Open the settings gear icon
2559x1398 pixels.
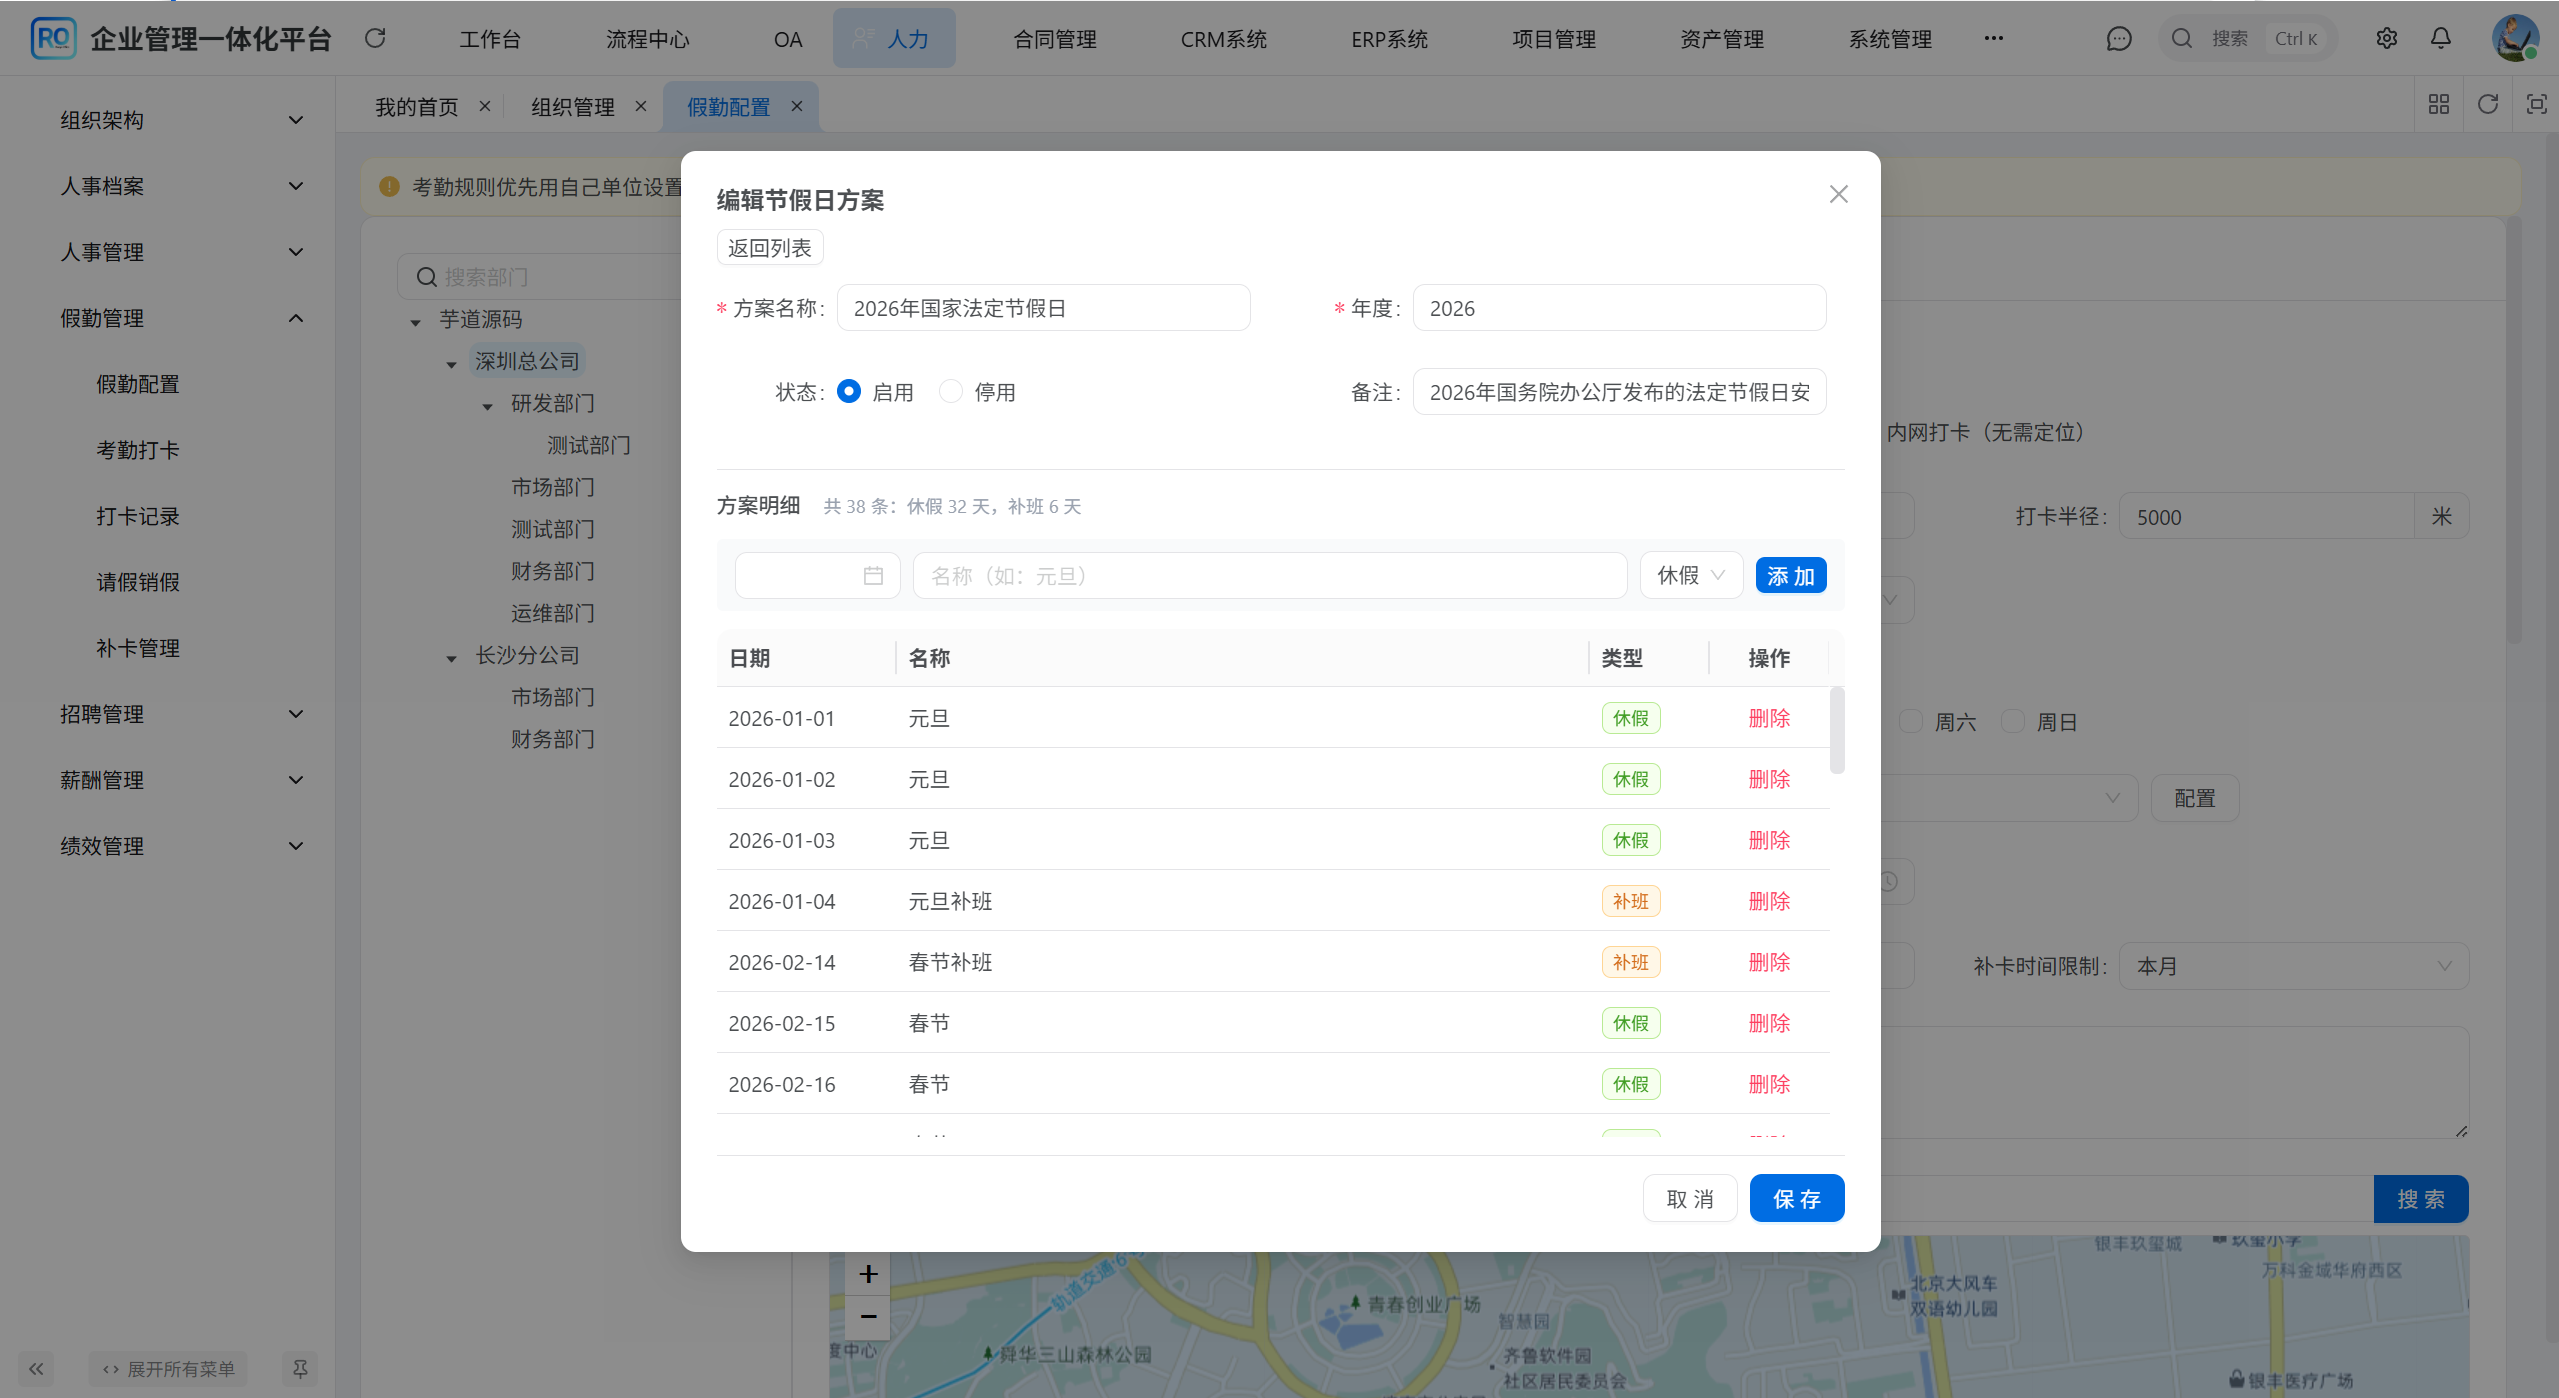[2386, 38]
